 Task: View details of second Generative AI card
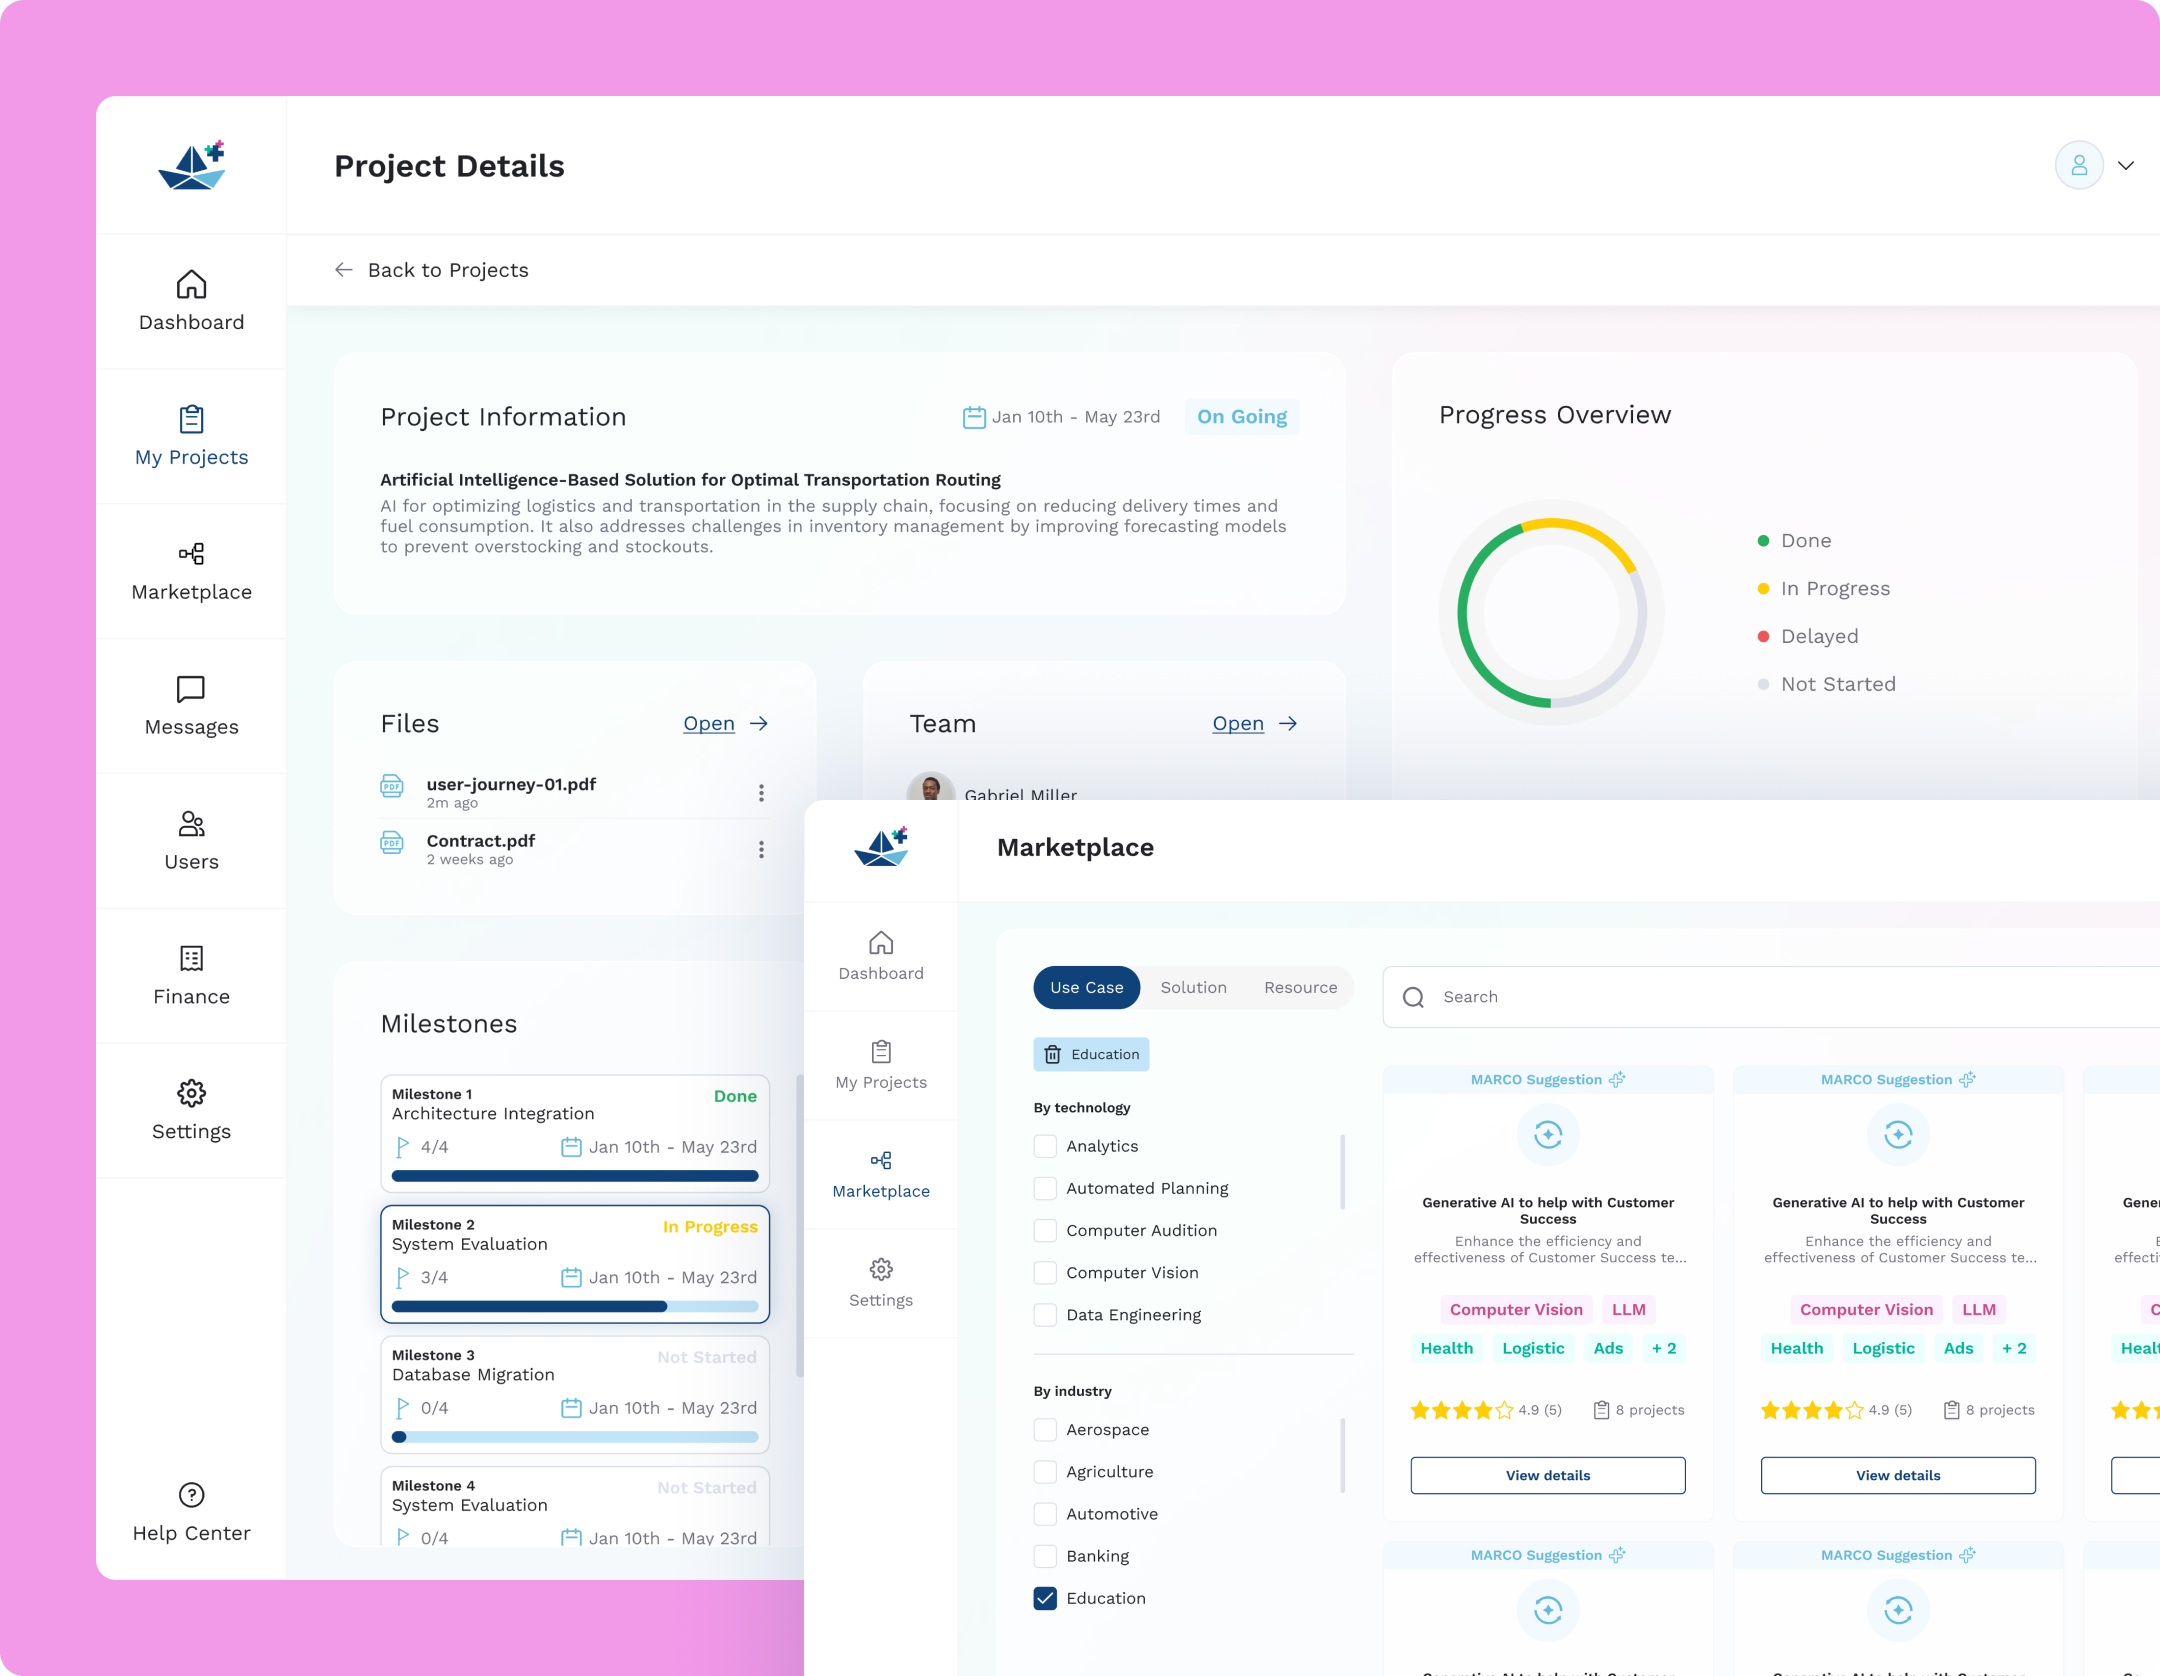pyautogui.click(x=1898, y=1475)
